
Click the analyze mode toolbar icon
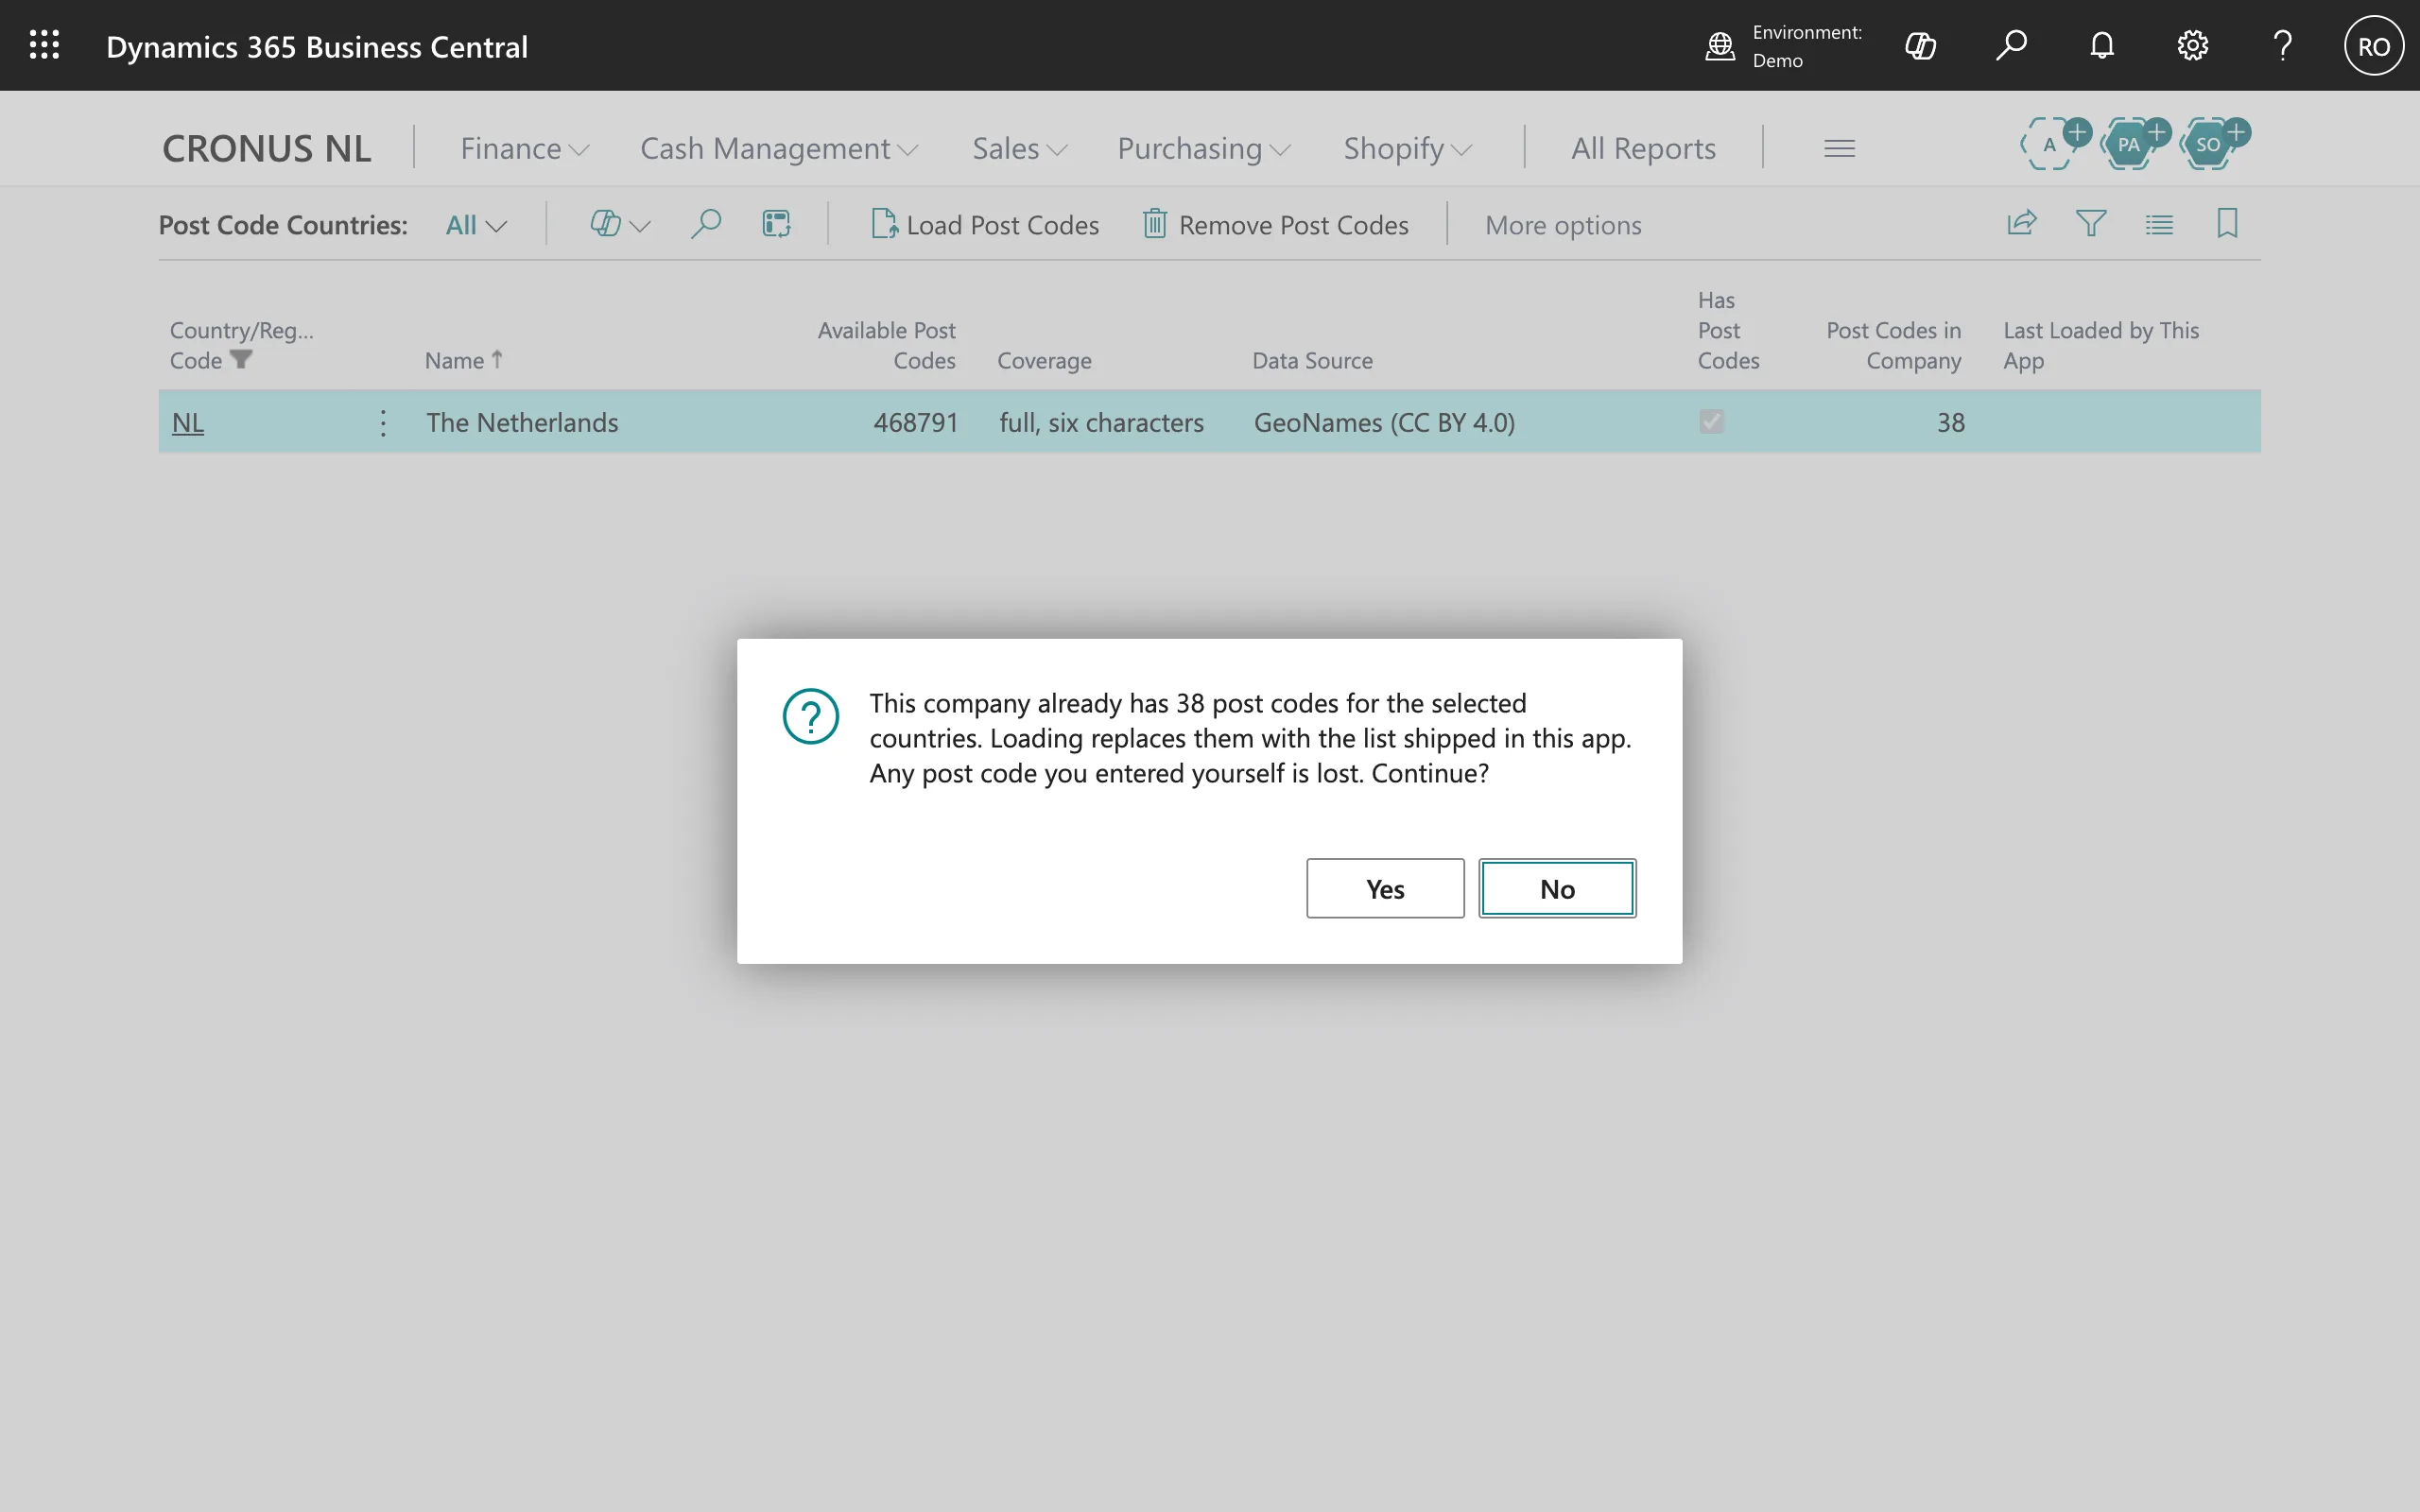[776, 224]
